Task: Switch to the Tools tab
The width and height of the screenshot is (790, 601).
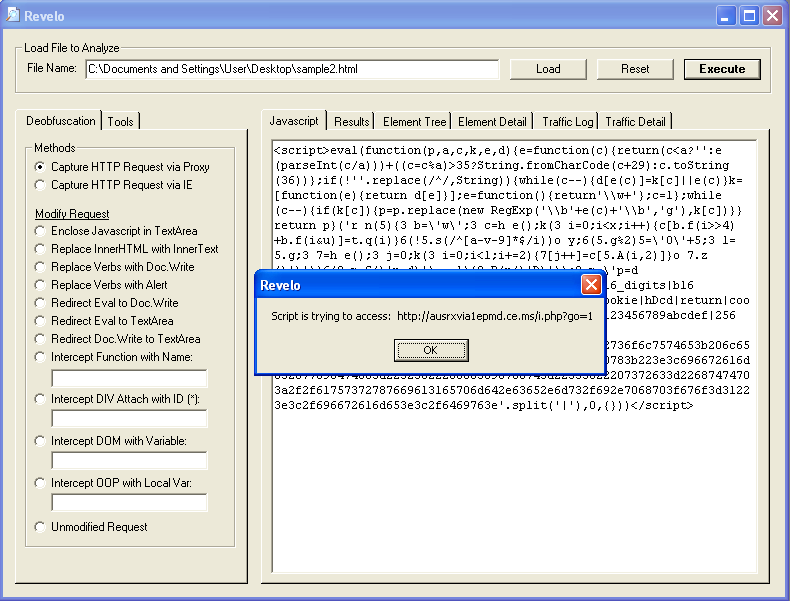Action: (120, 122)
